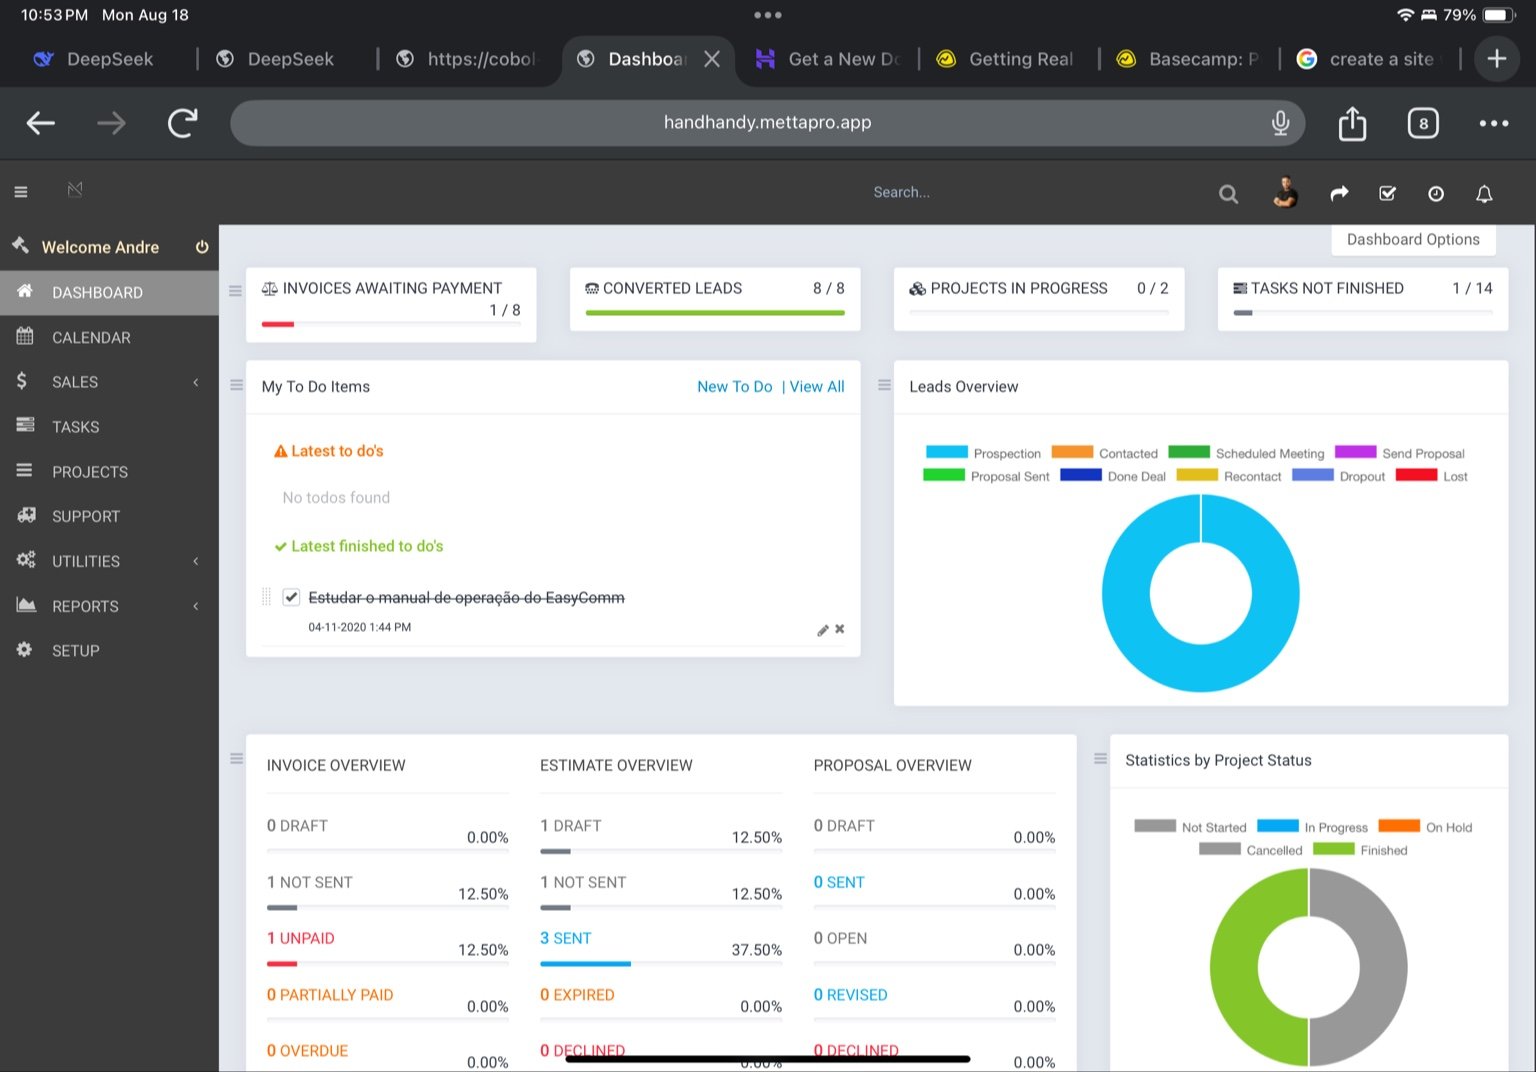Open Calendar from the sidebar
This screenshot has height=1072, width=1536.
pos(91,338)
